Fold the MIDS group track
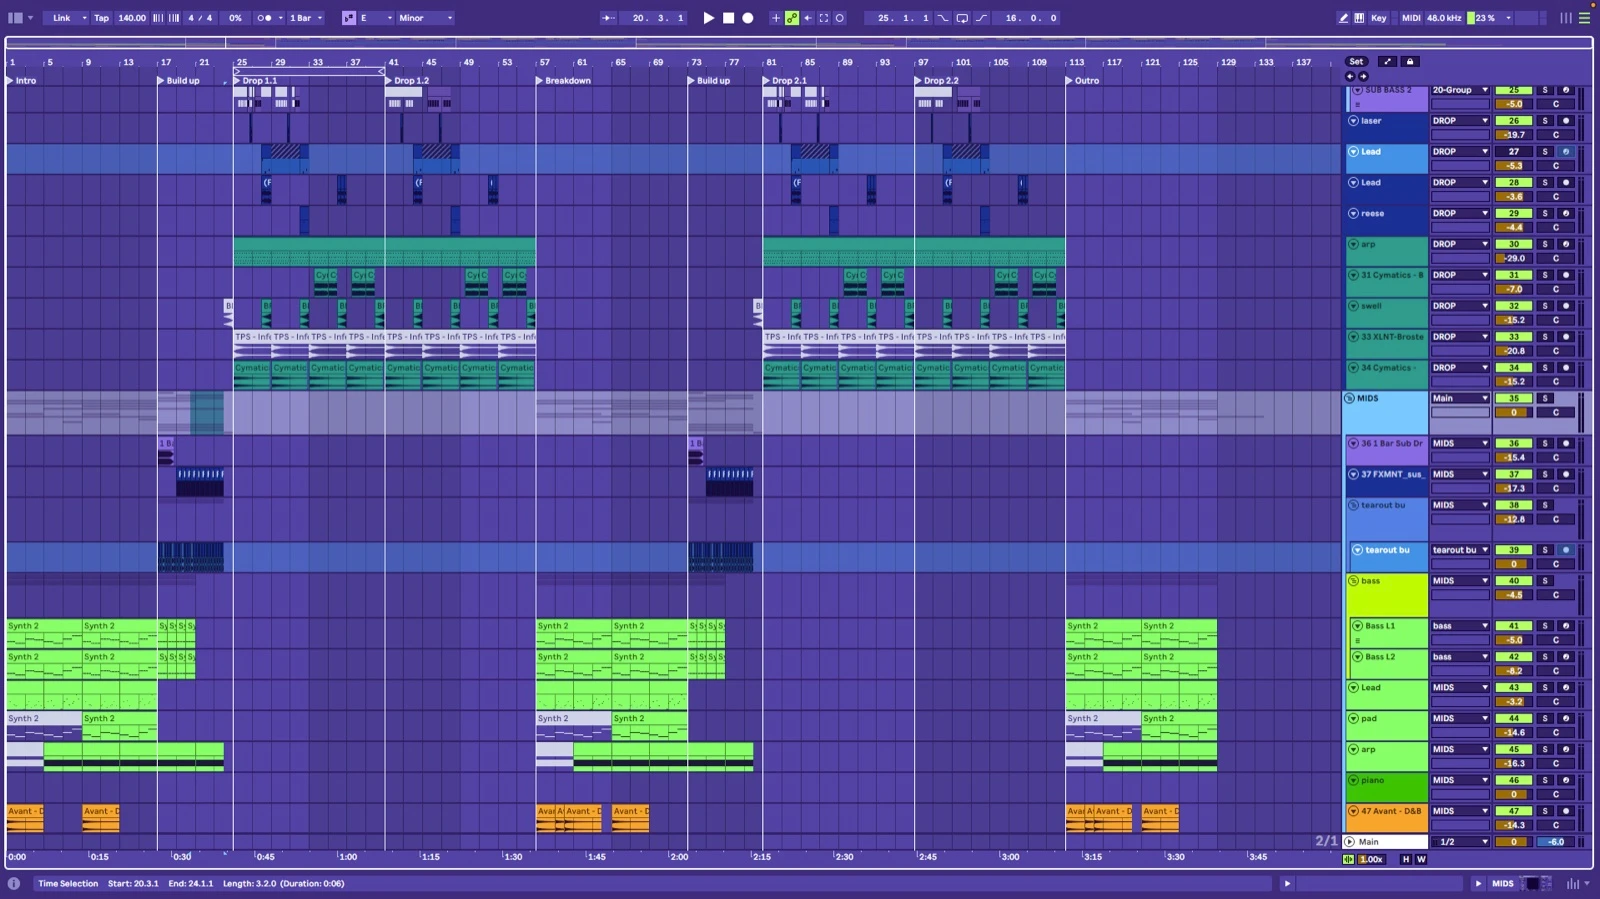 (1350, 398)
